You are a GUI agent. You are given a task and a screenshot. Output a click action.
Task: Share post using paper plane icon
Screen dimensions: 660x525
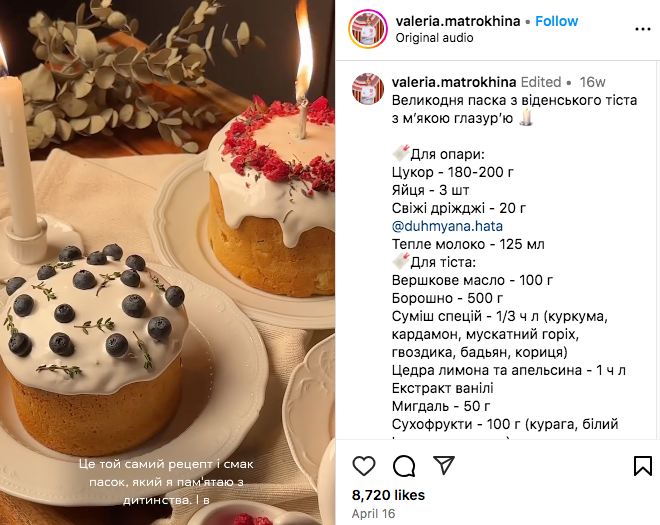(x=444, y=465)
